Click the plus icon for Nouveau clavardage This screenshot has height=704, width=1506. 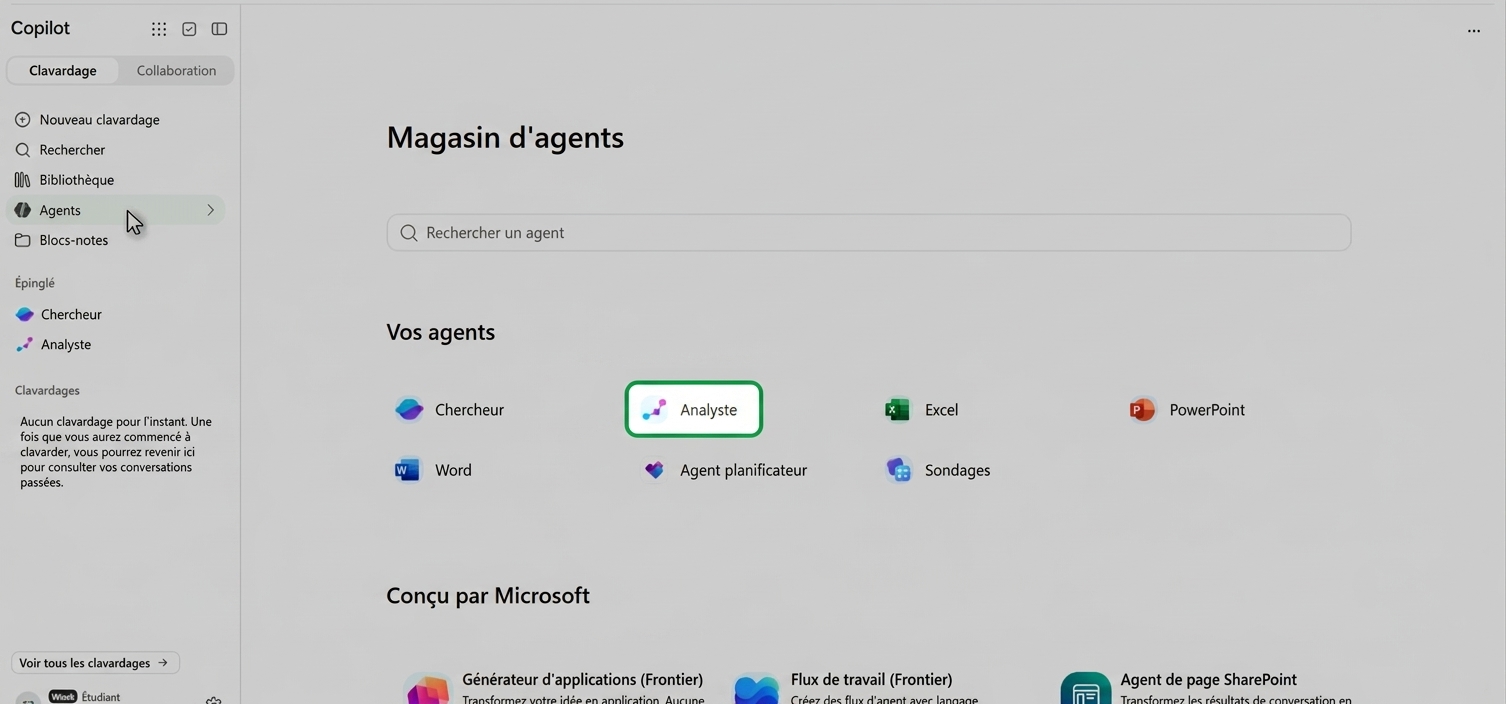pos(22,119)
